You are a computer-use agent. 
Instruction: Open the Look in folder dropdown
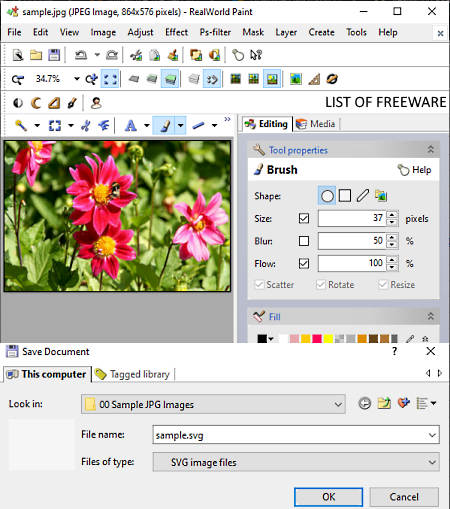(x=338, y=404)
